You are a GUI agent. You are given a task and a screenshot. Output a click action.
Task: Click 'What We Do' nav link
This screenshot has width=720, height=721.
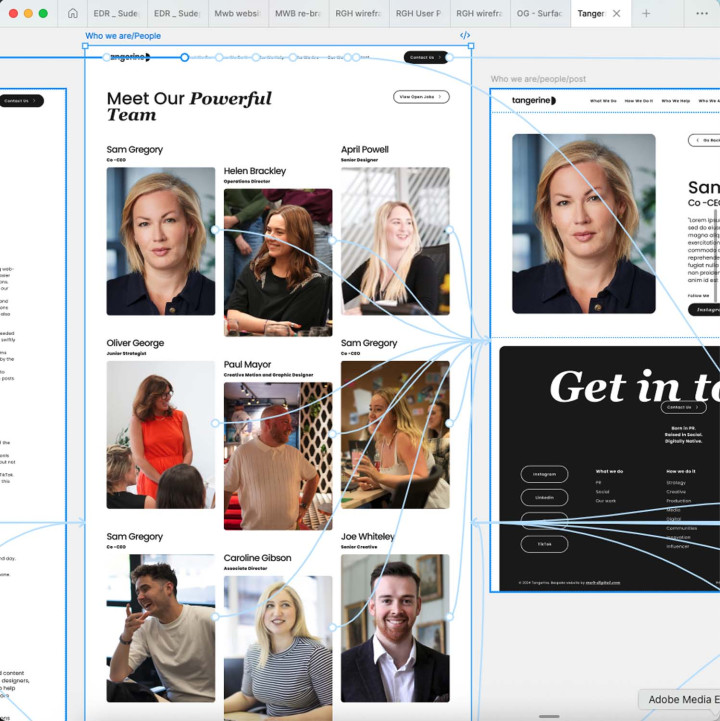click(603, 101)
